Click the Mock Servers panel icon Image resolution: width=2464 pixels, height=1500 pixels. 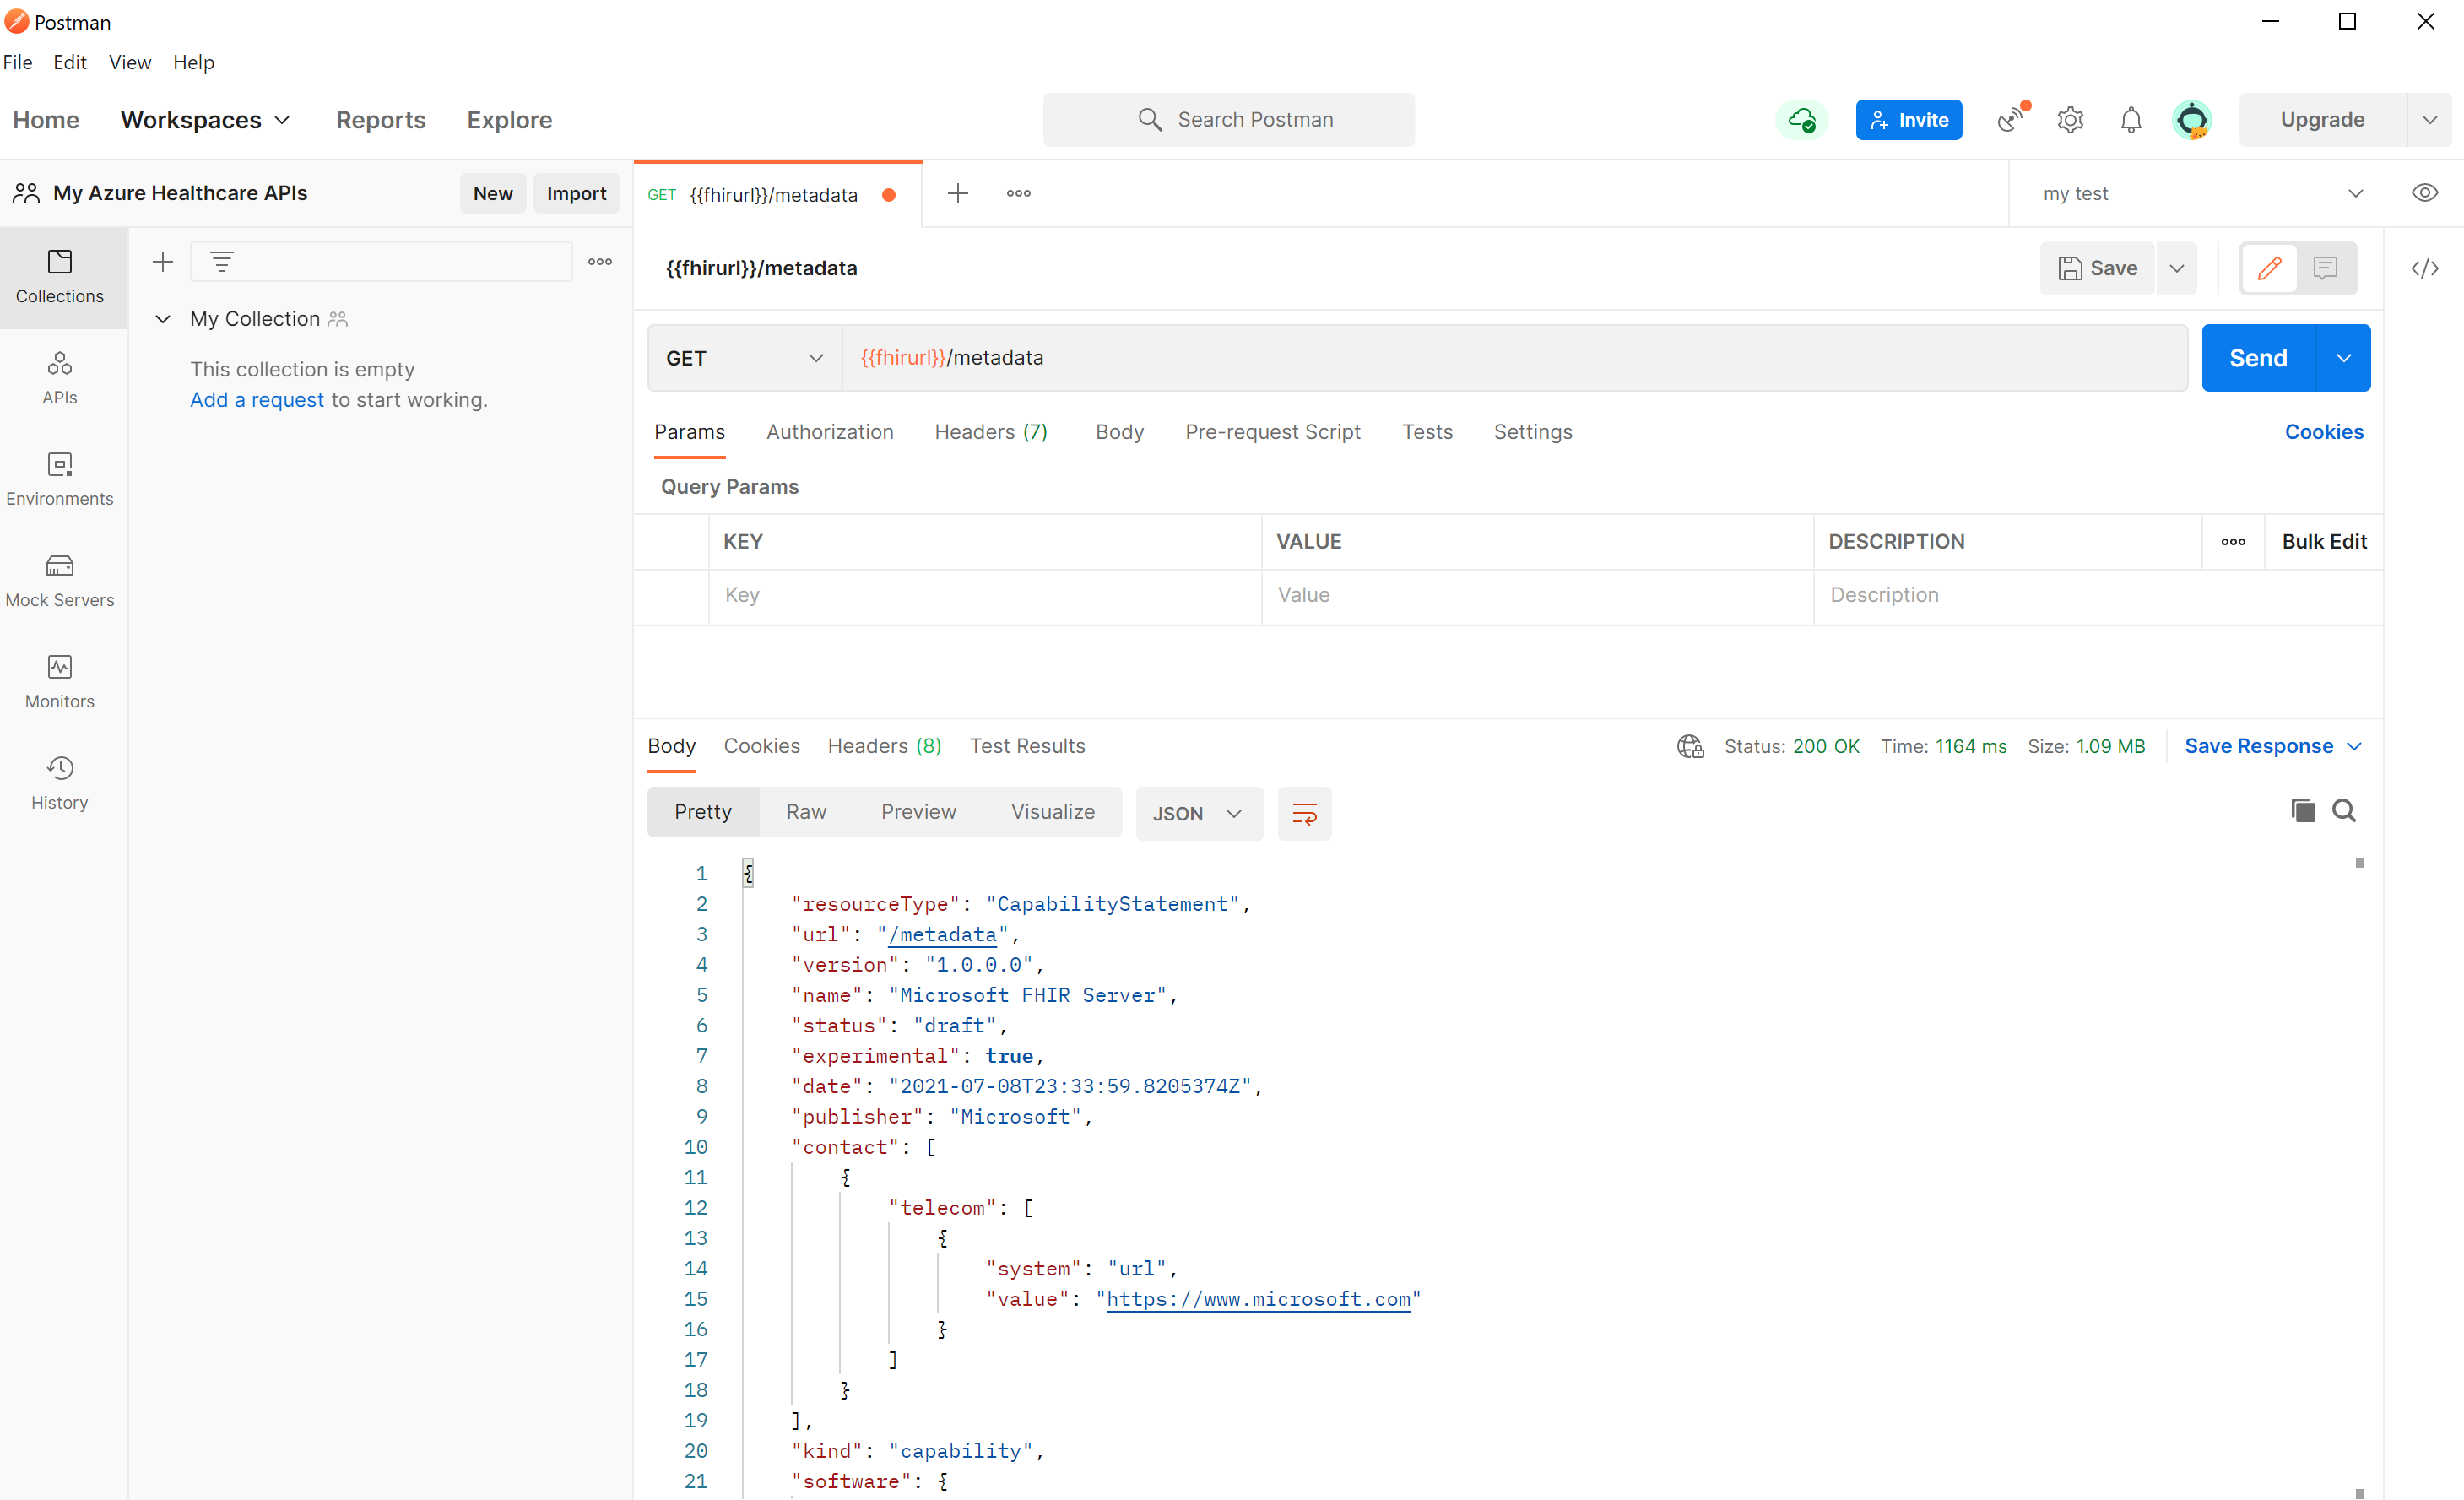click(58, 563)
